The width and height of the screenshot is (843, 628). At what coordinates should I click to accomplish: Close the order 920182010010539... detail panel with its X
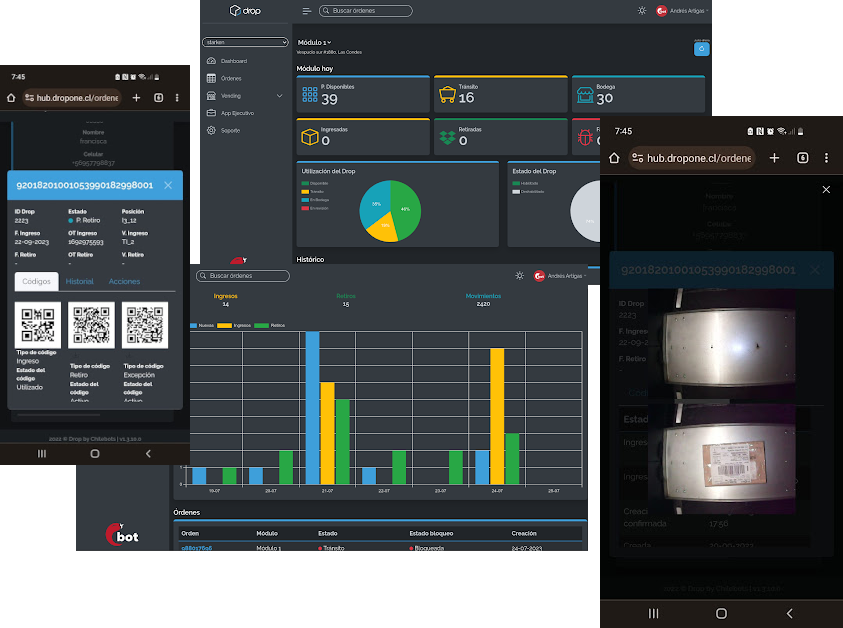[168, 185]
